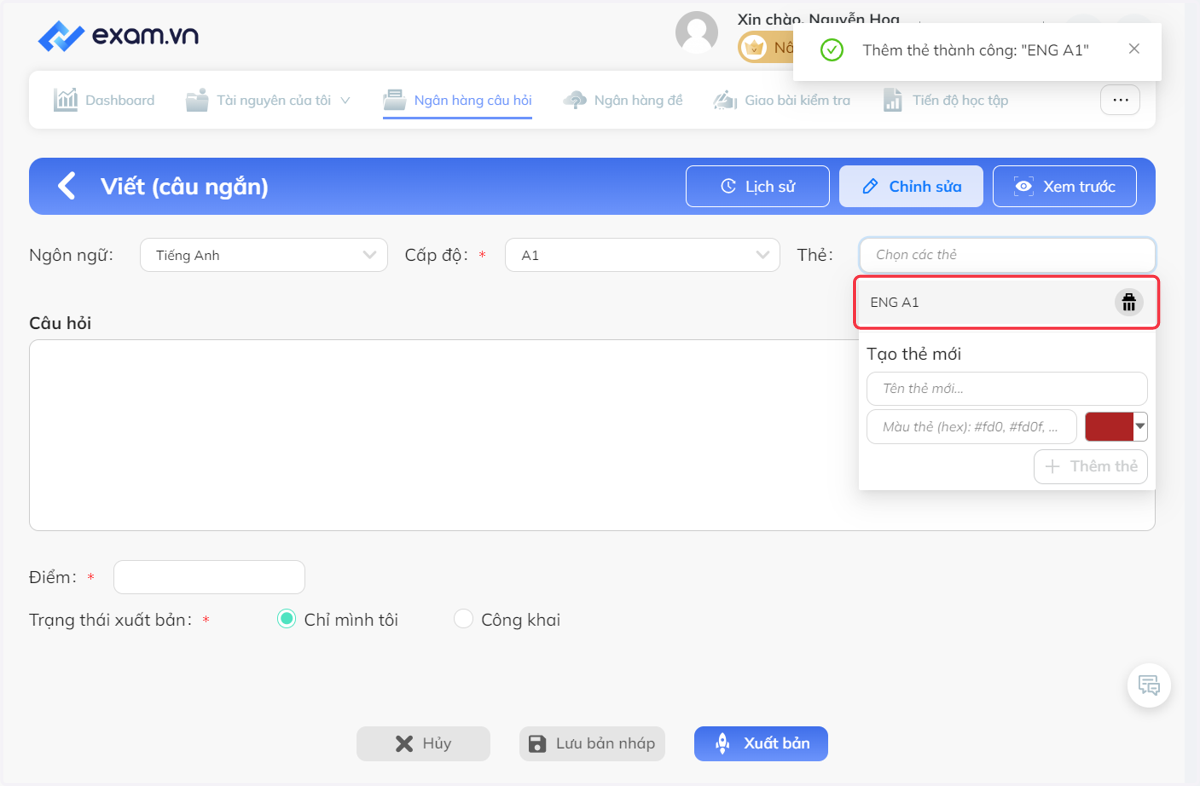1200x786 pixels.
Task: Click the exam.vn logo
Action: click(118, 36)
